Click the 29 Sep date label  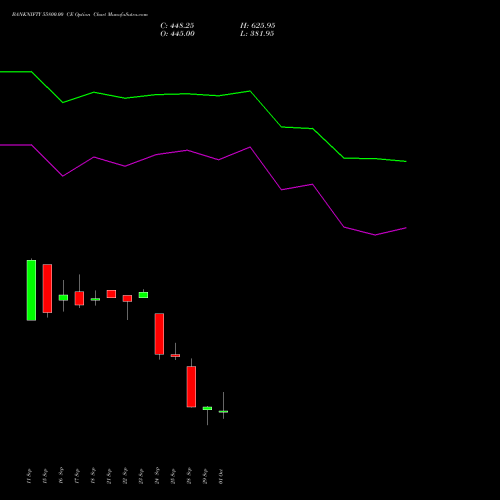click(x=205, y=476)
